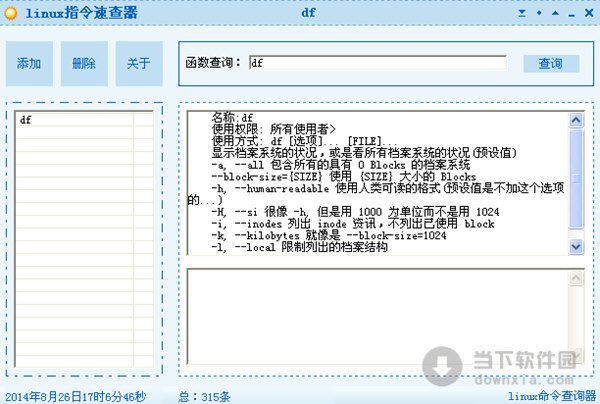600x404 pixels.
Task: Click the 名称:df line in description
Action: click(x=232, y=117)
